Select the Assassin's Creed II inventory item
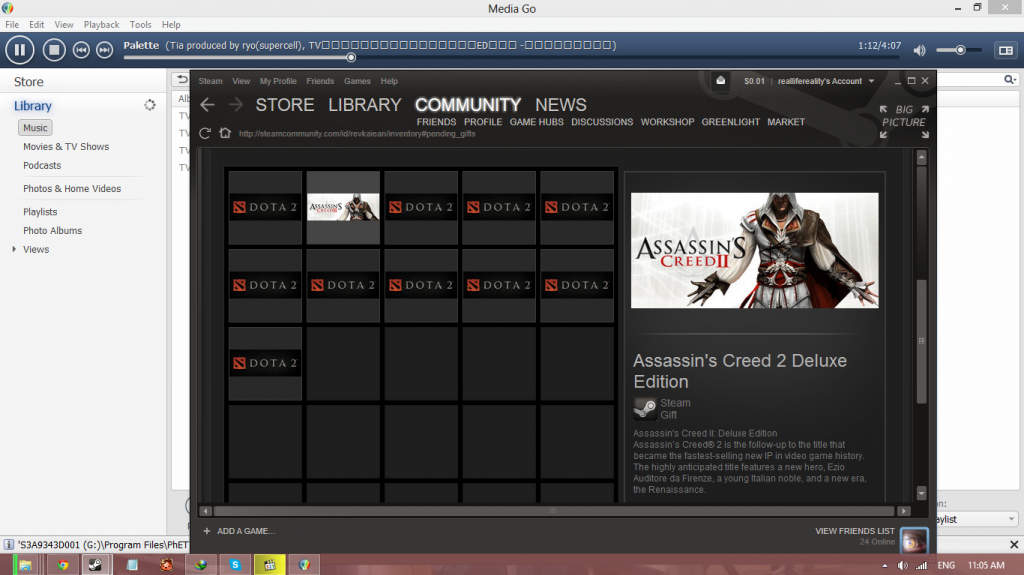The image size is (1024, 575). click(x=343, y=207)
